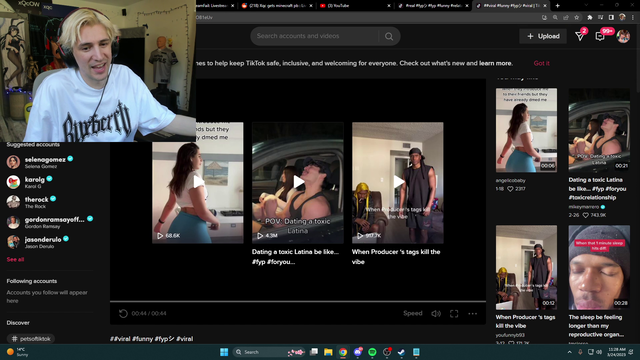Open the Chrome extensions puzzle icon
The image size is (640, 360).
tap(590, 18)
